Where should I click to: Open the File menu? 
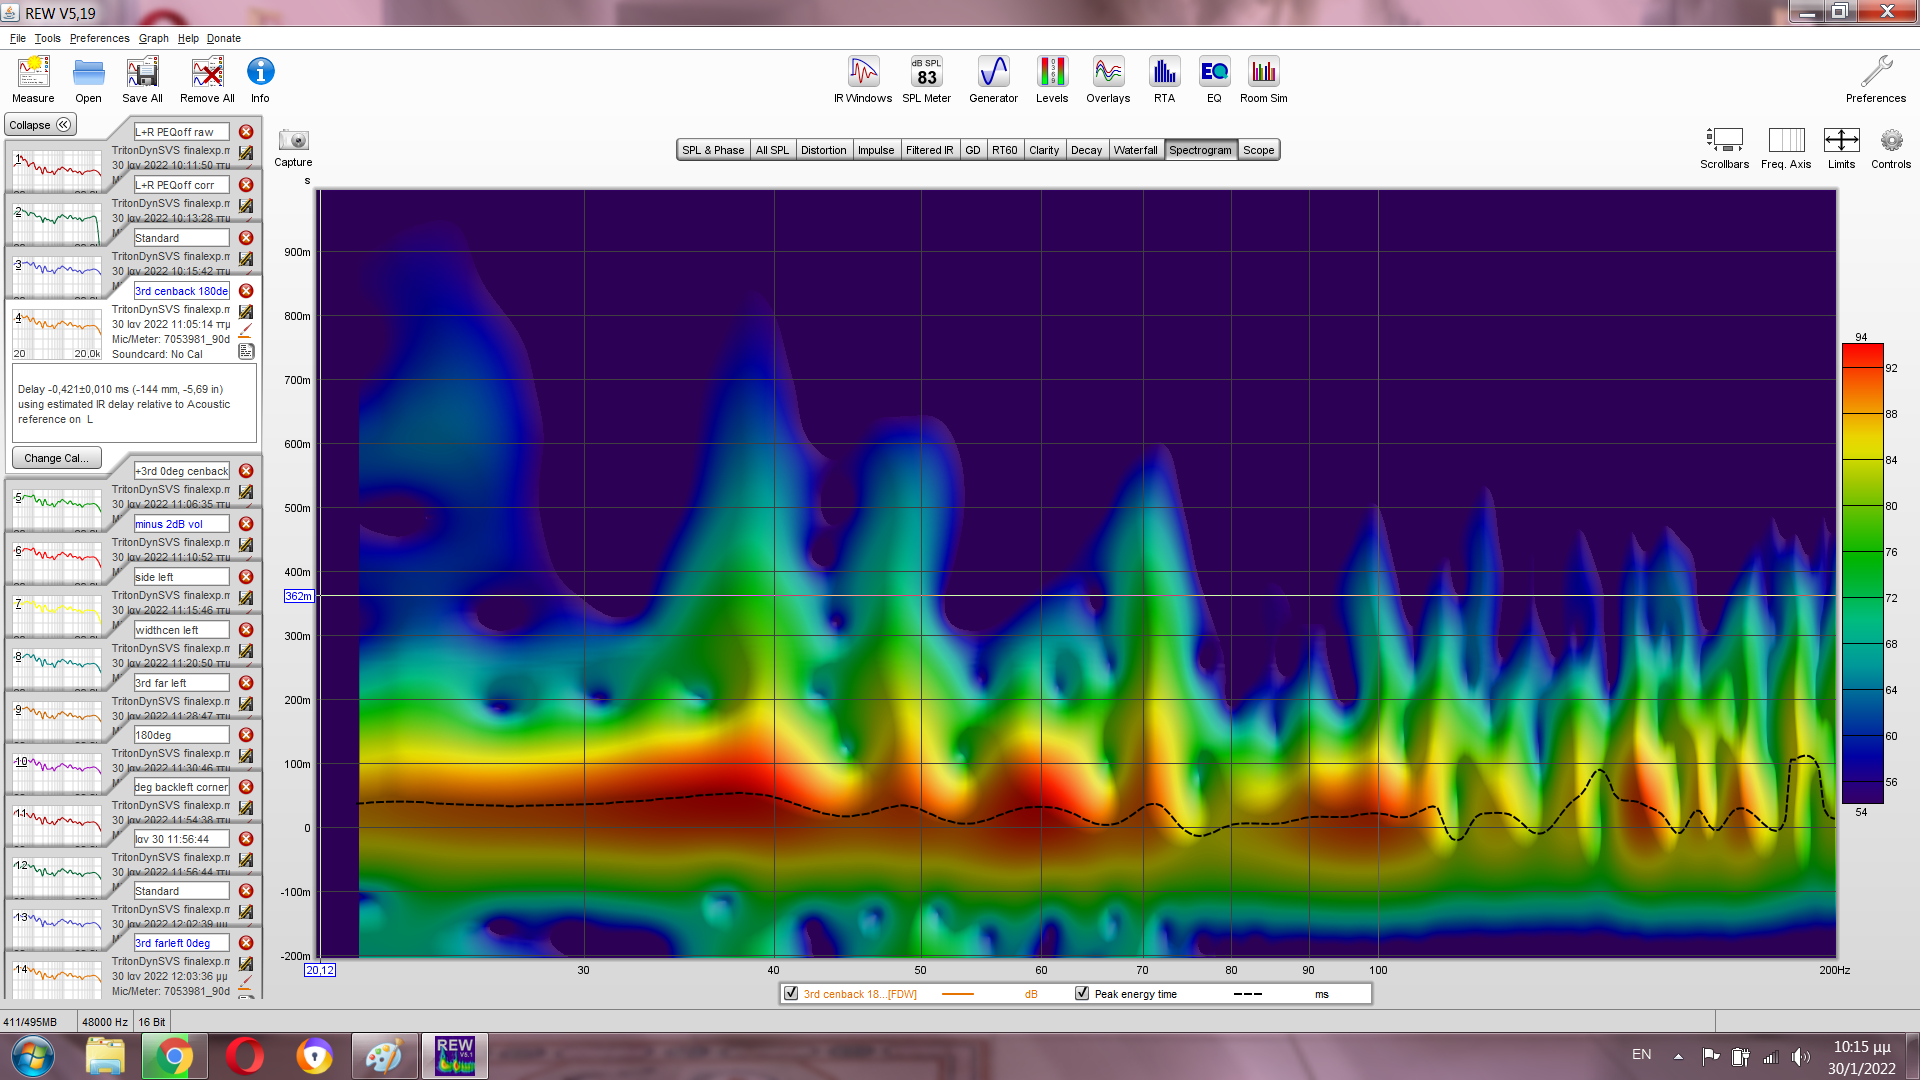click(18, 38)
